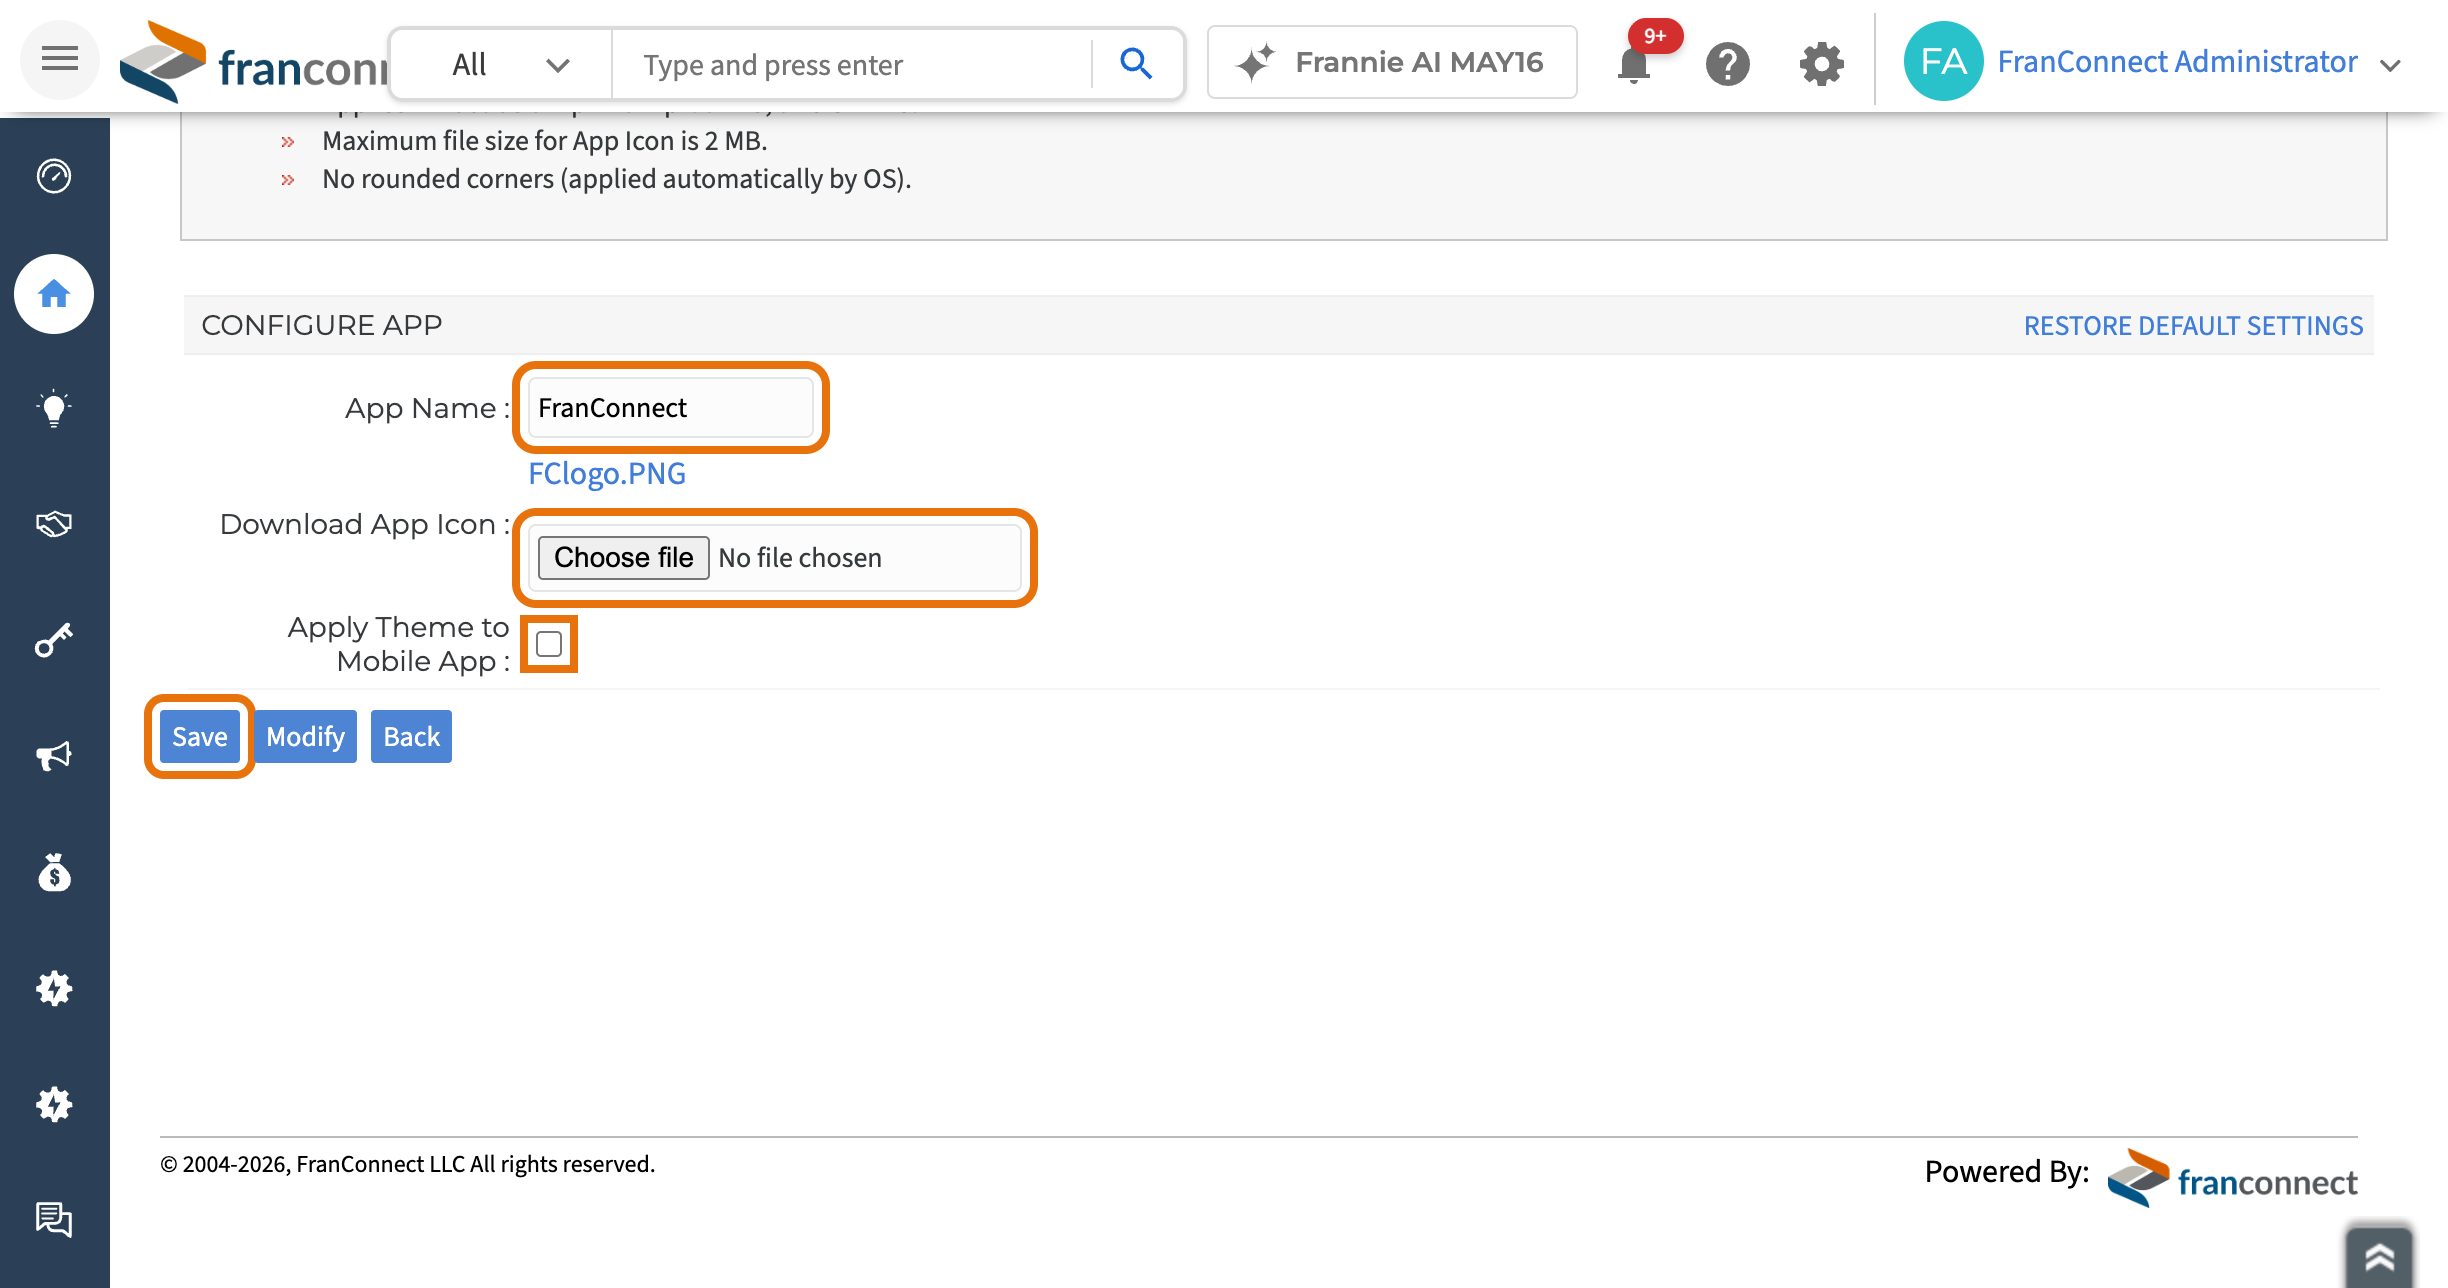
Task: Click the Save button
Action: 200,737
